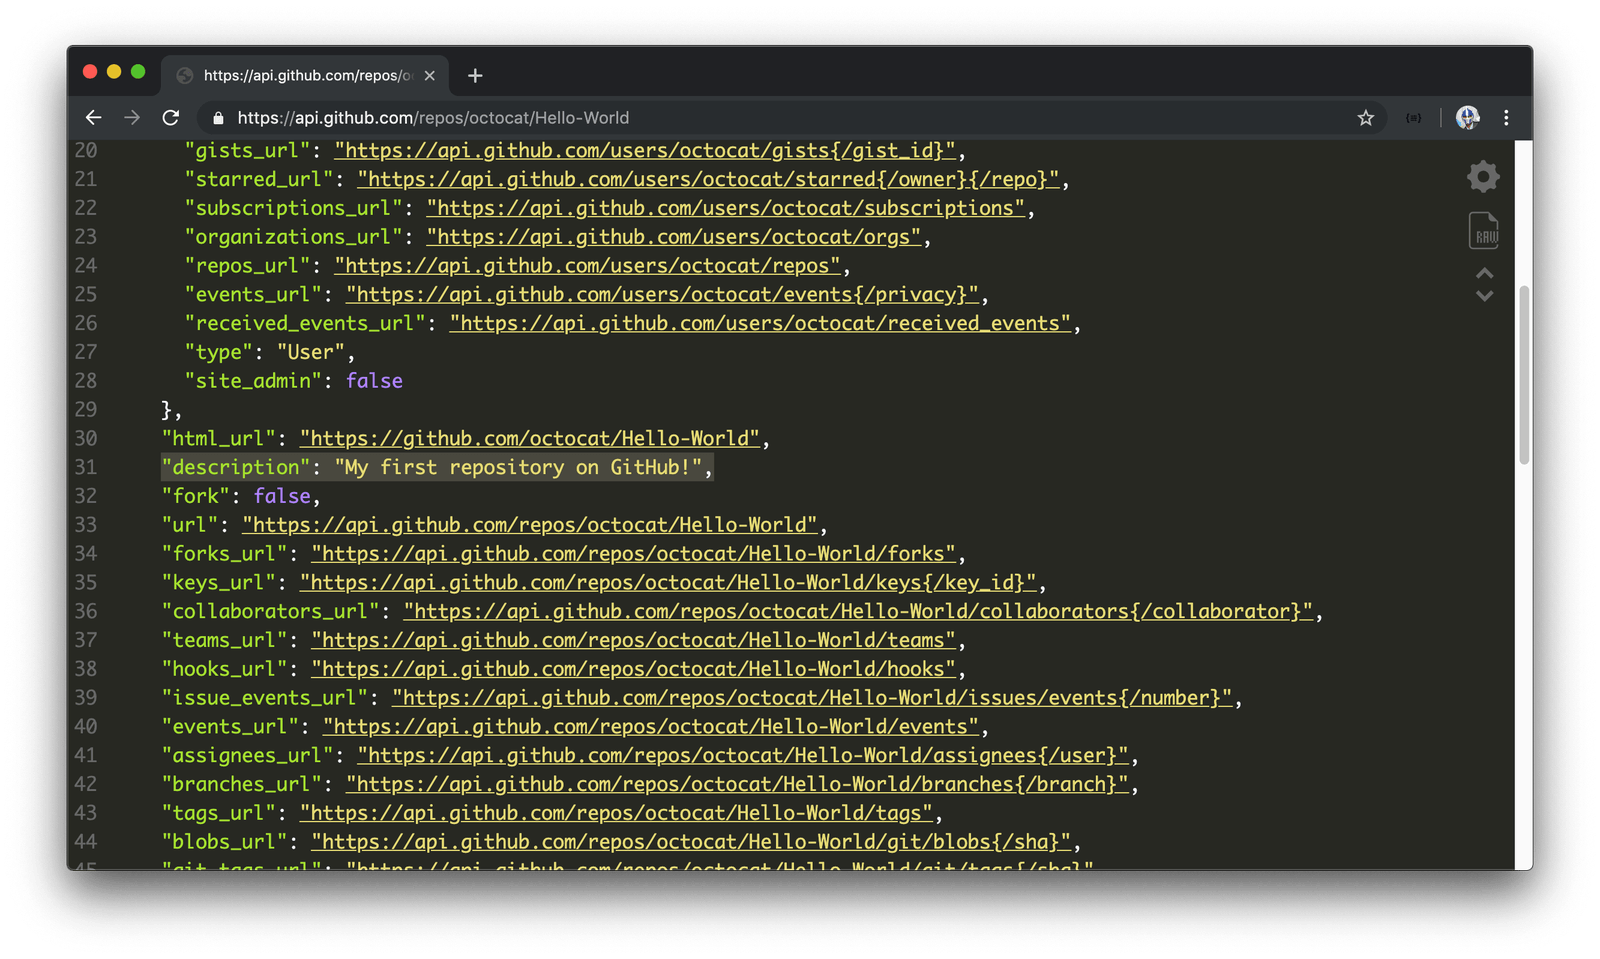Open the html_url github.com link
1600x959 pixels.
(x=530, y=439)
